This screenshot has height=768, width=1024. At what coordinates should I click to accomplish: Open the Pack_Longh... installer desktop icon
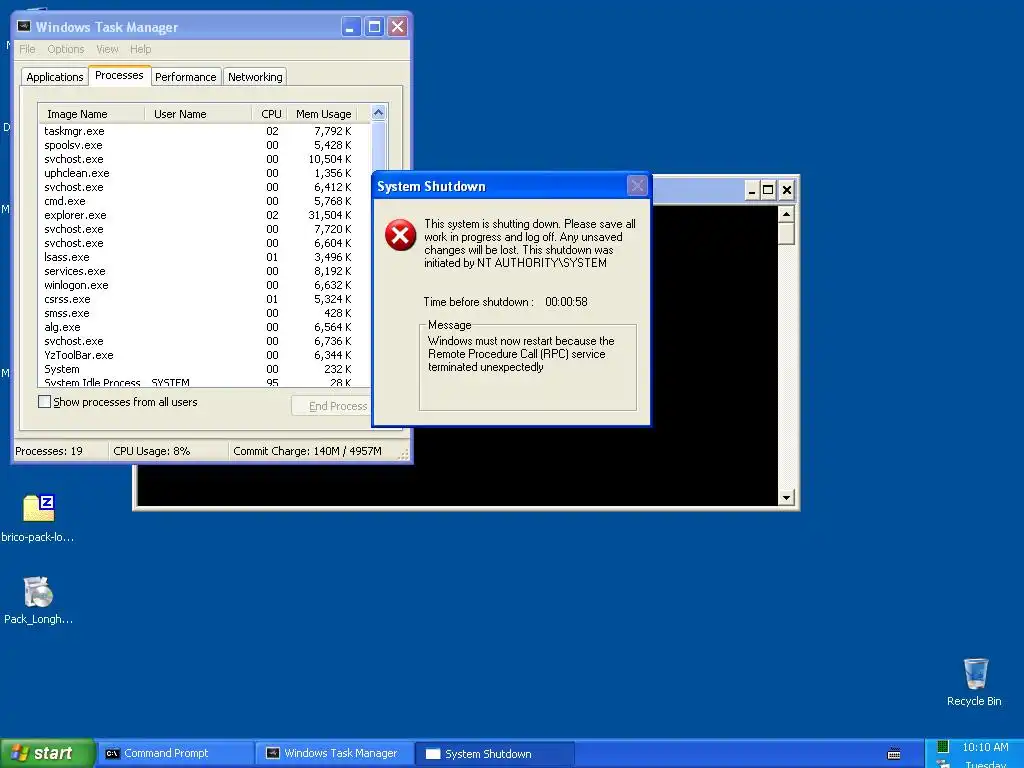click(x=38, y=592)
